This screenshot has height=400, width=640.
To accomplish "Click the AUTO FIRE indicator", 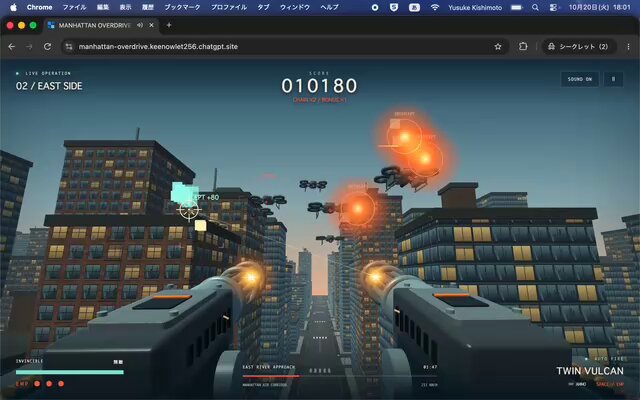I will pos(604,359).
